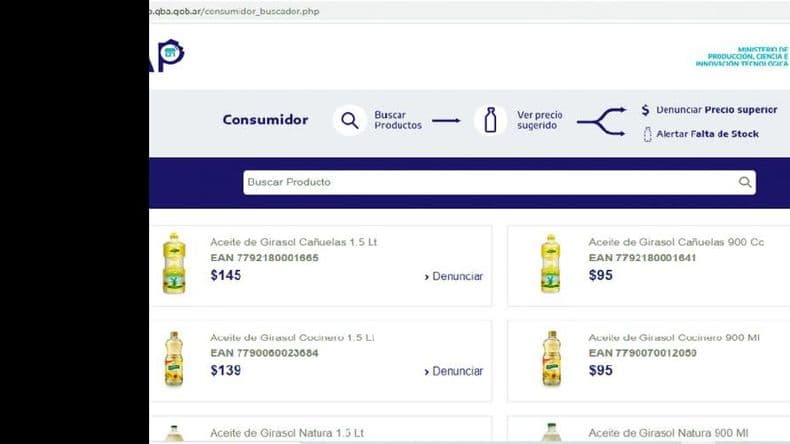Click Denunciar for Cocinero 1.5 Lt
The height and width of the screenshot is (444, 790).
[x=454, y=371]
